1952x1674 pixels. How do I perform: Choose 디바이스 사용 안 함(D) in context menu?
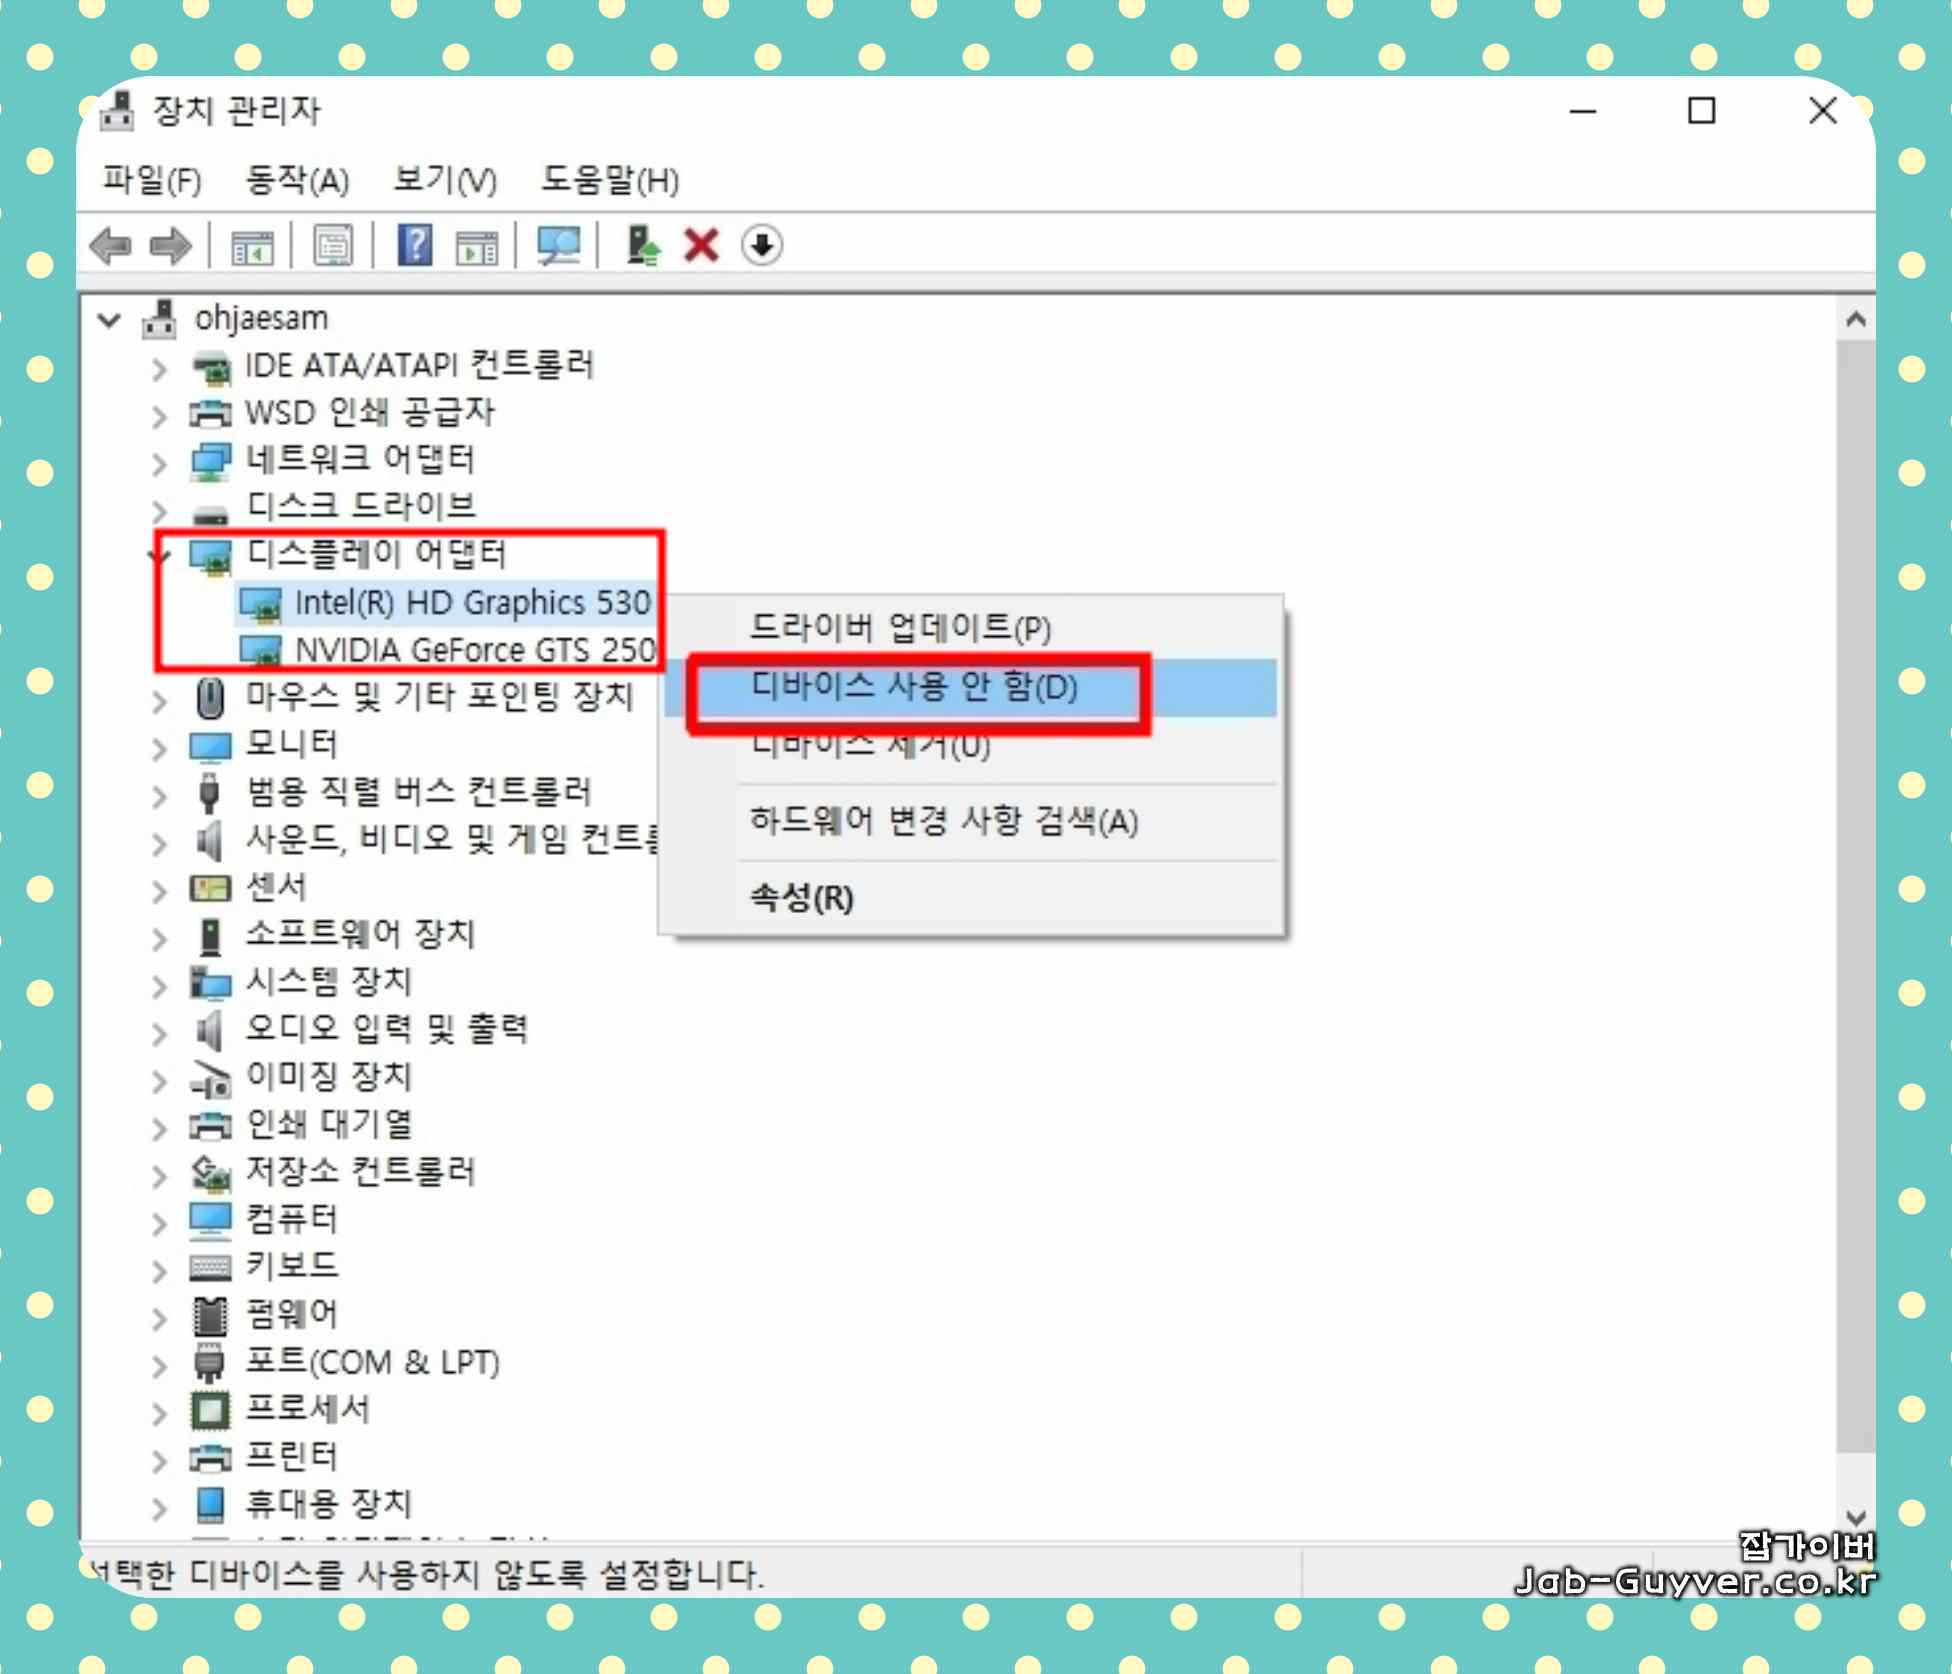(x=914, y=688)
